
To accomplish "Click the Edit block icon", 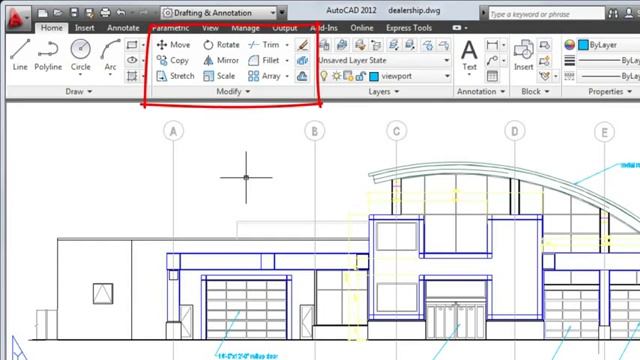I will pyautogui.click(x=544, y=60).
